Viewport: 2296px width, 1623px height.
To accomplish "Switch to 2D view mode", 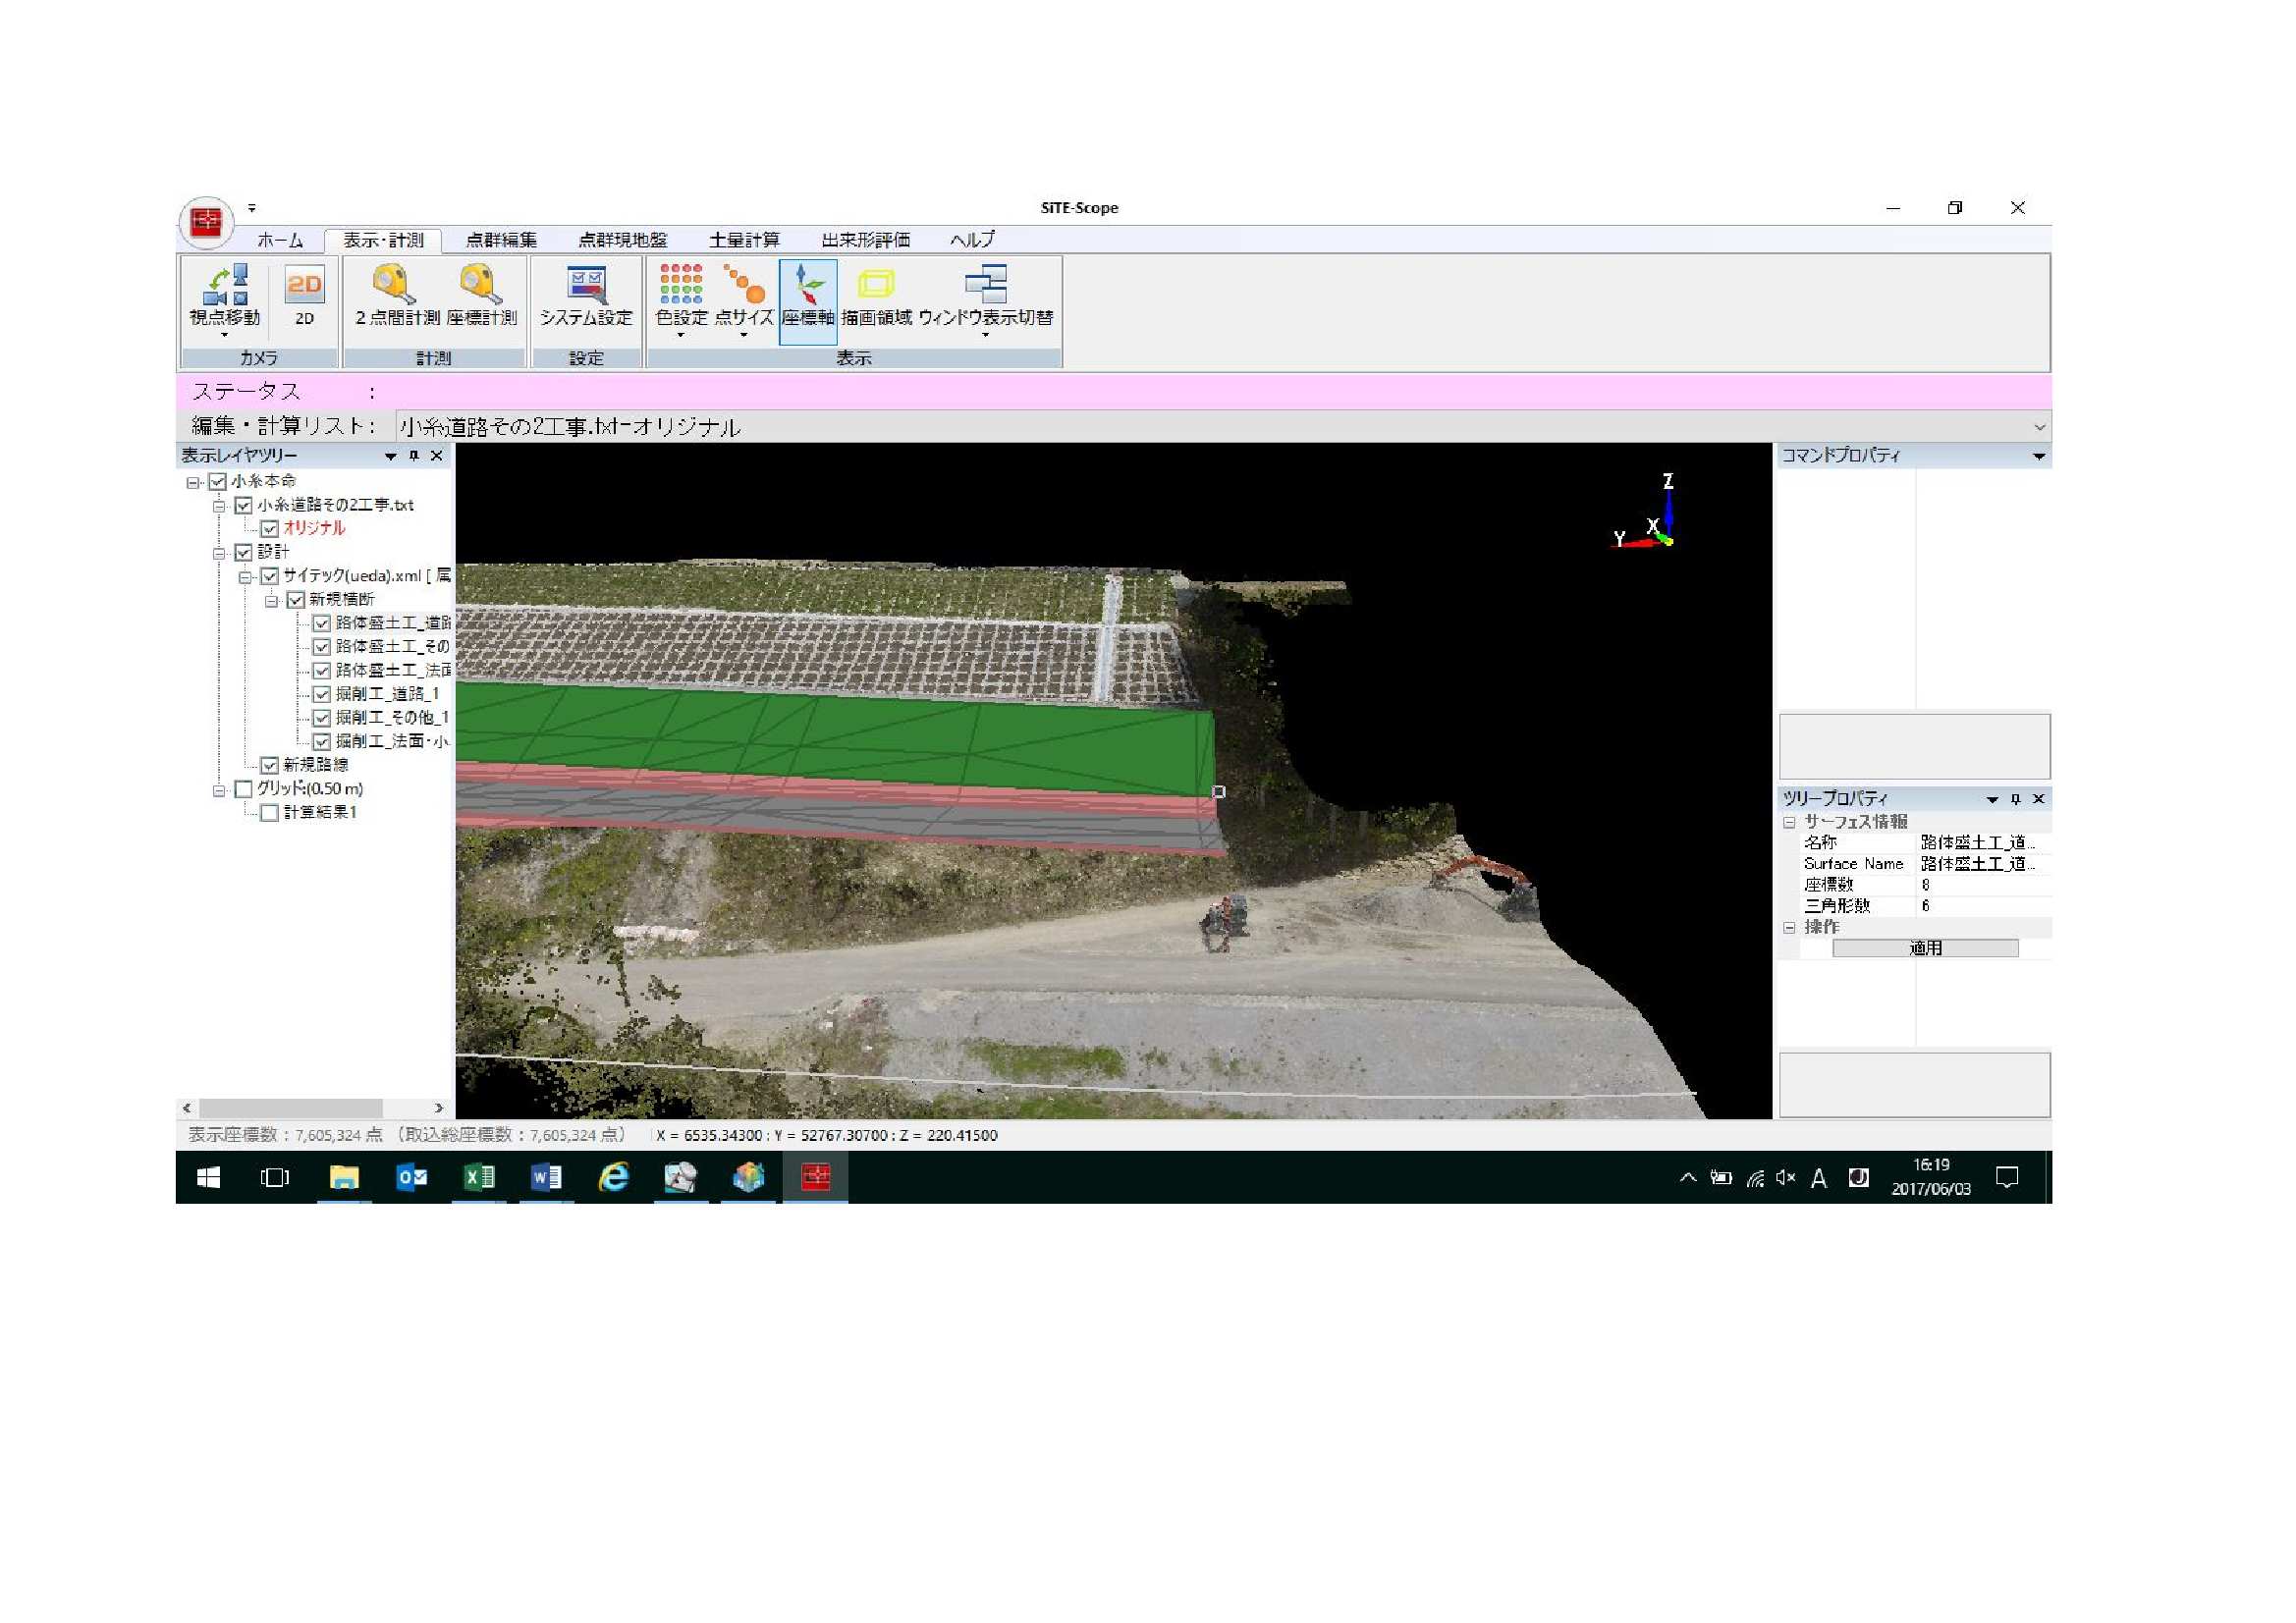I will tap(304, 286).
